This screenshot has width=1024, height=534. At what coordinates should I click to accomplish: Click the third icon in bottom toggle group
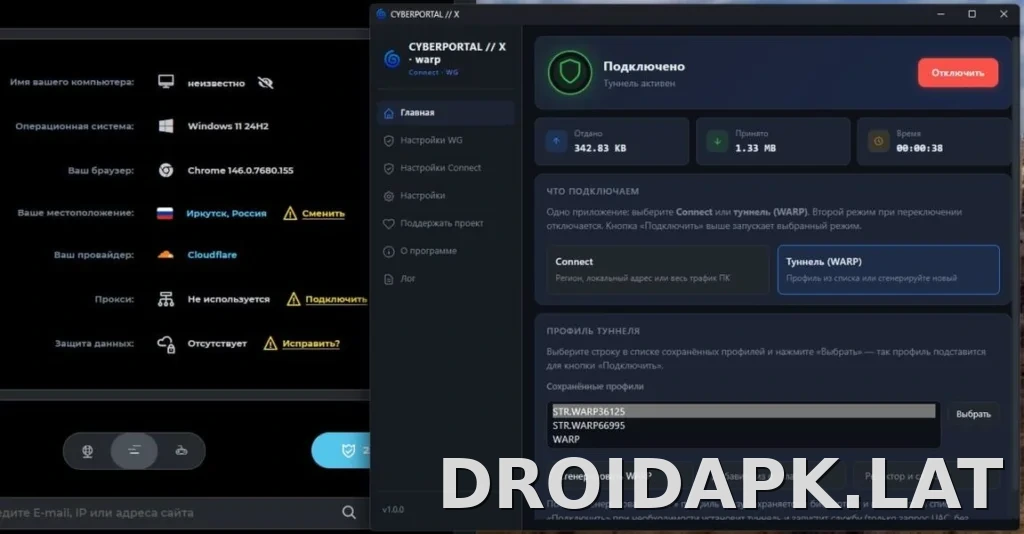tap(182, 450)
